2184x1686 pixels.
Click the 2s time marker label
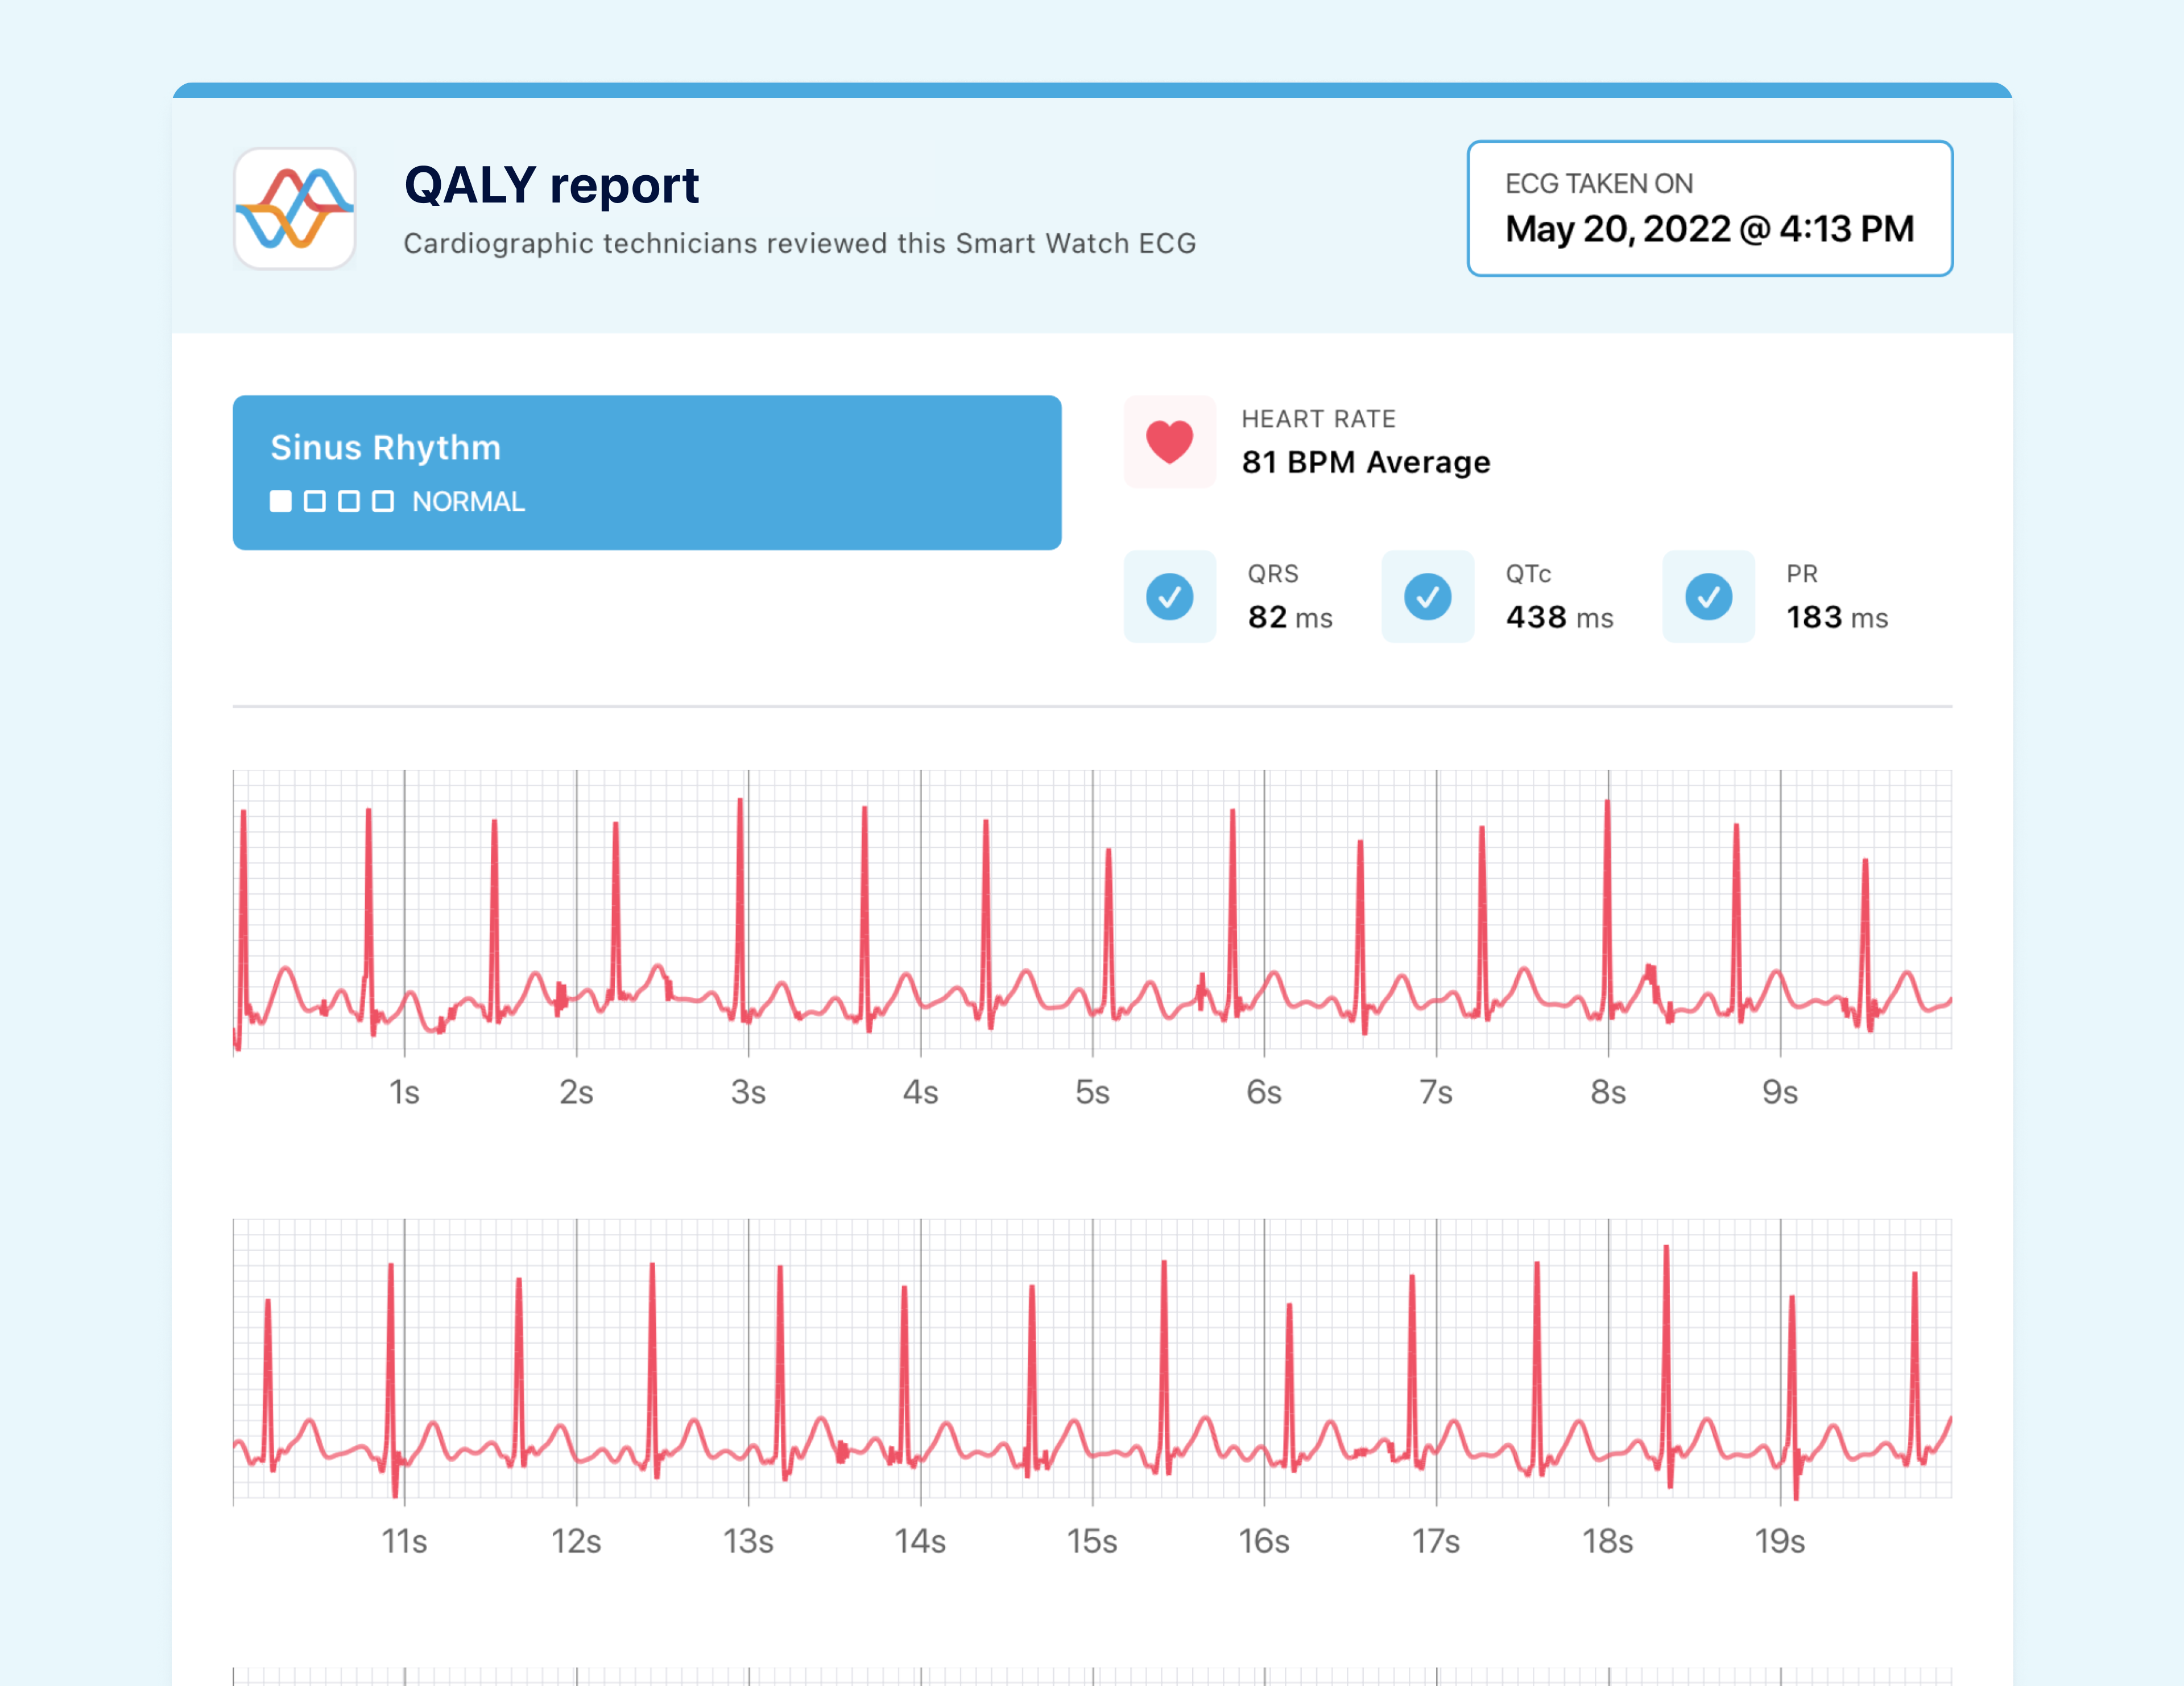(x=576, y=1092)
